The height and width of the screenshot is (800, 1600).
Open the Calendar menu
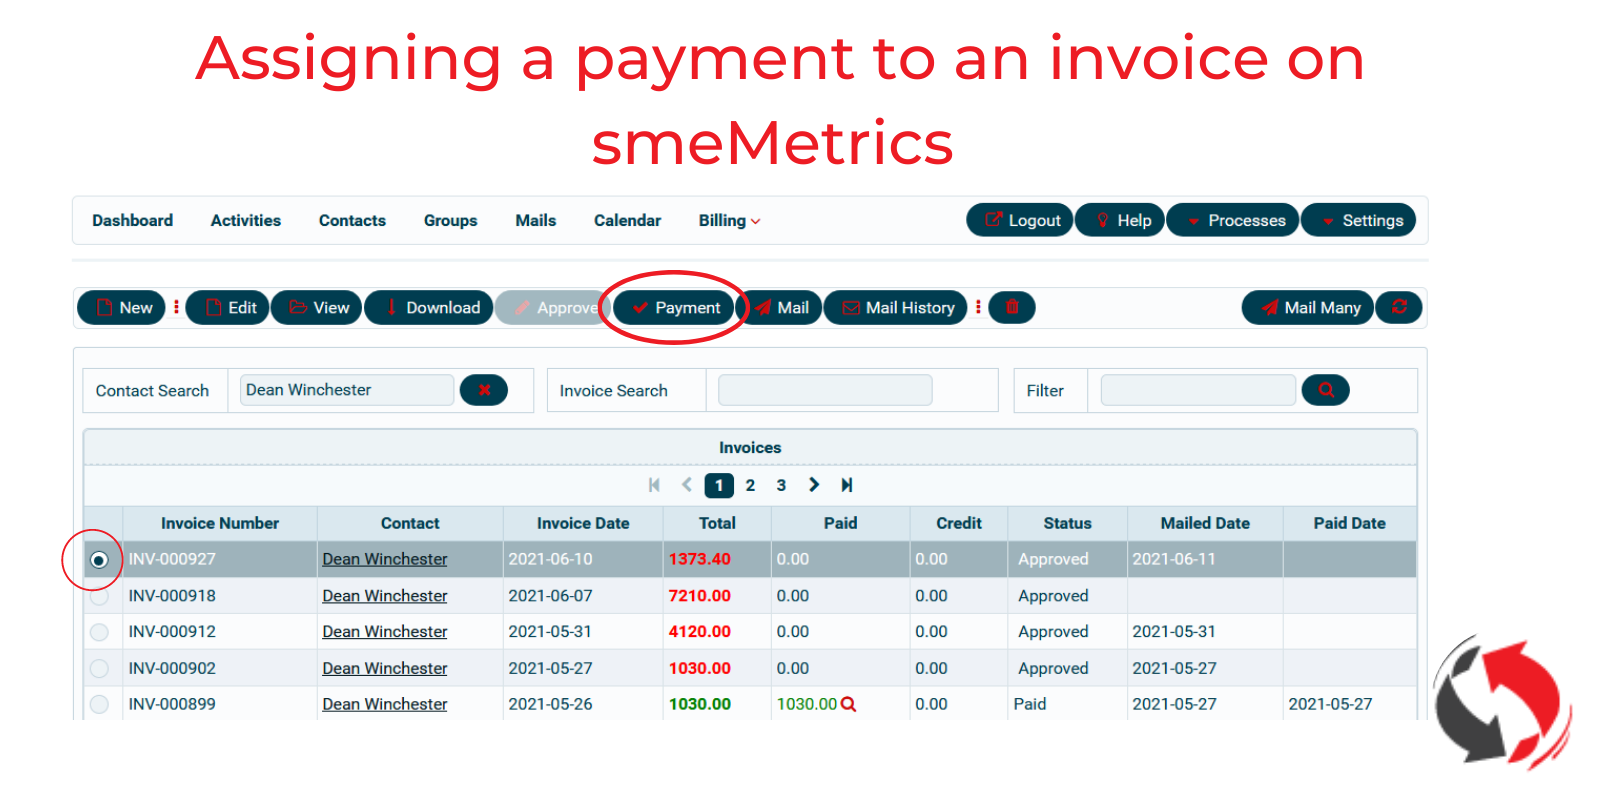(x=627, y=220)
